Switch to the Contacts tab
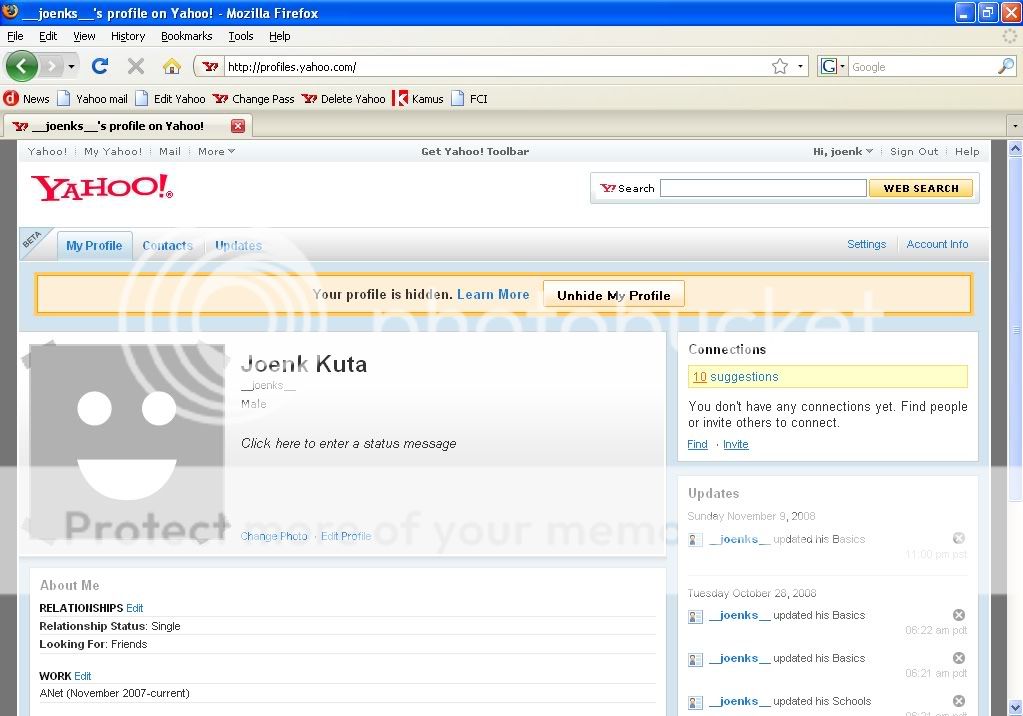The image size is (1023, 716). (168, 245)
